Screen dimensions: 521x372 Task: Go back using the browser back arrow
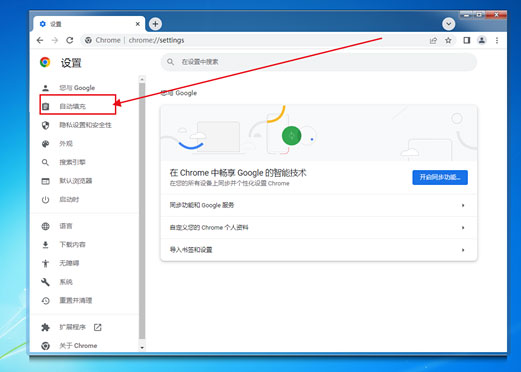click(40, 40)
